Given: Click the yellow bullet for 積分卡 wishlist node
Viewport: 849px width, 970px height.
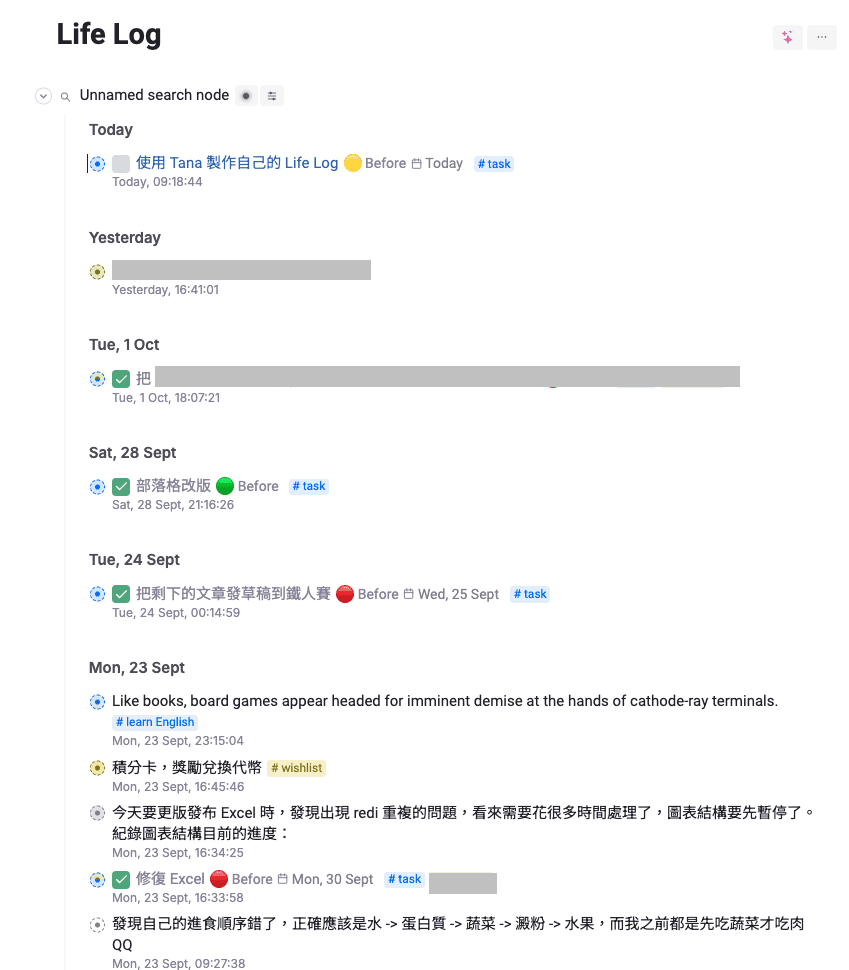Looking at the screenshot, I should coord(97,768).
